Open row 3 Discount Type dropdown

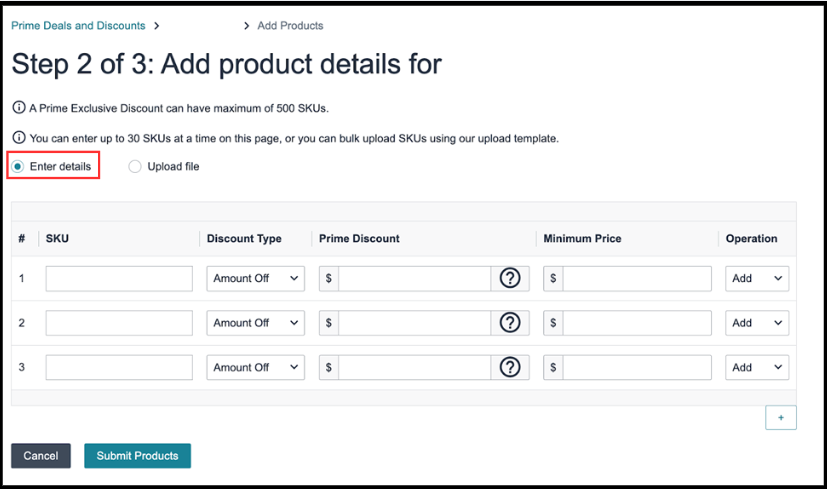[255, 367]
